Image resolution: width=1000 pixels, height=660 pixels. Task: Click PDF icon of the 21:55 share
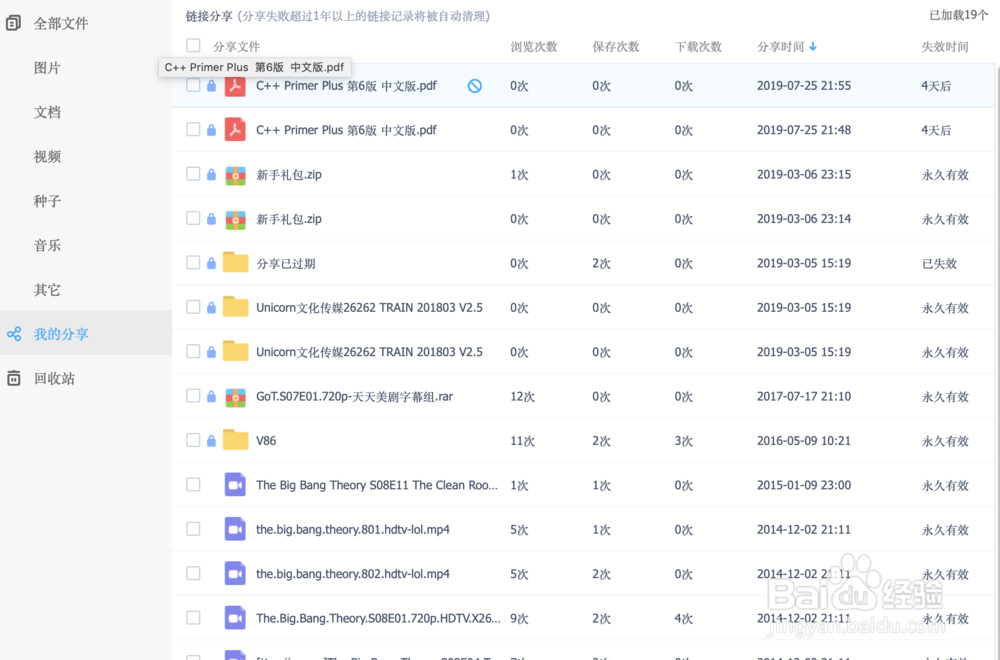[235, 85]
